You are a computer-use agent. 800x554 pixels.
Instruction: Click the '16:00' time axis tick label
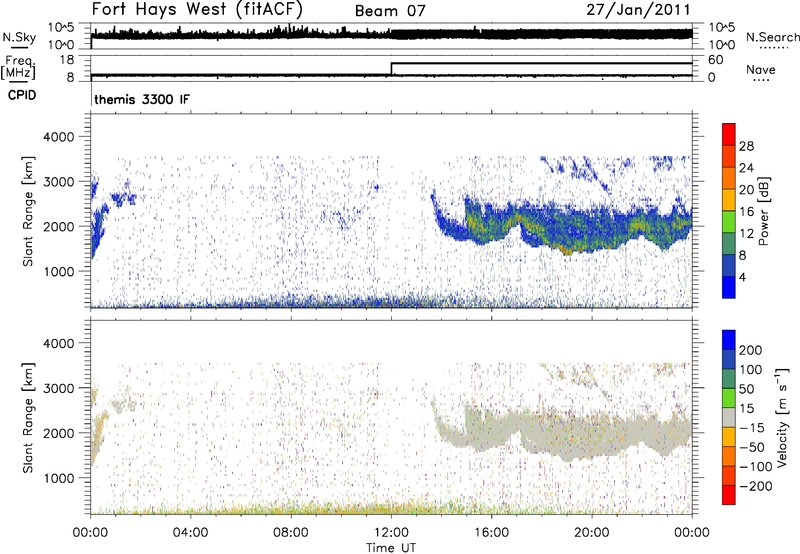(x=491, y=533)
